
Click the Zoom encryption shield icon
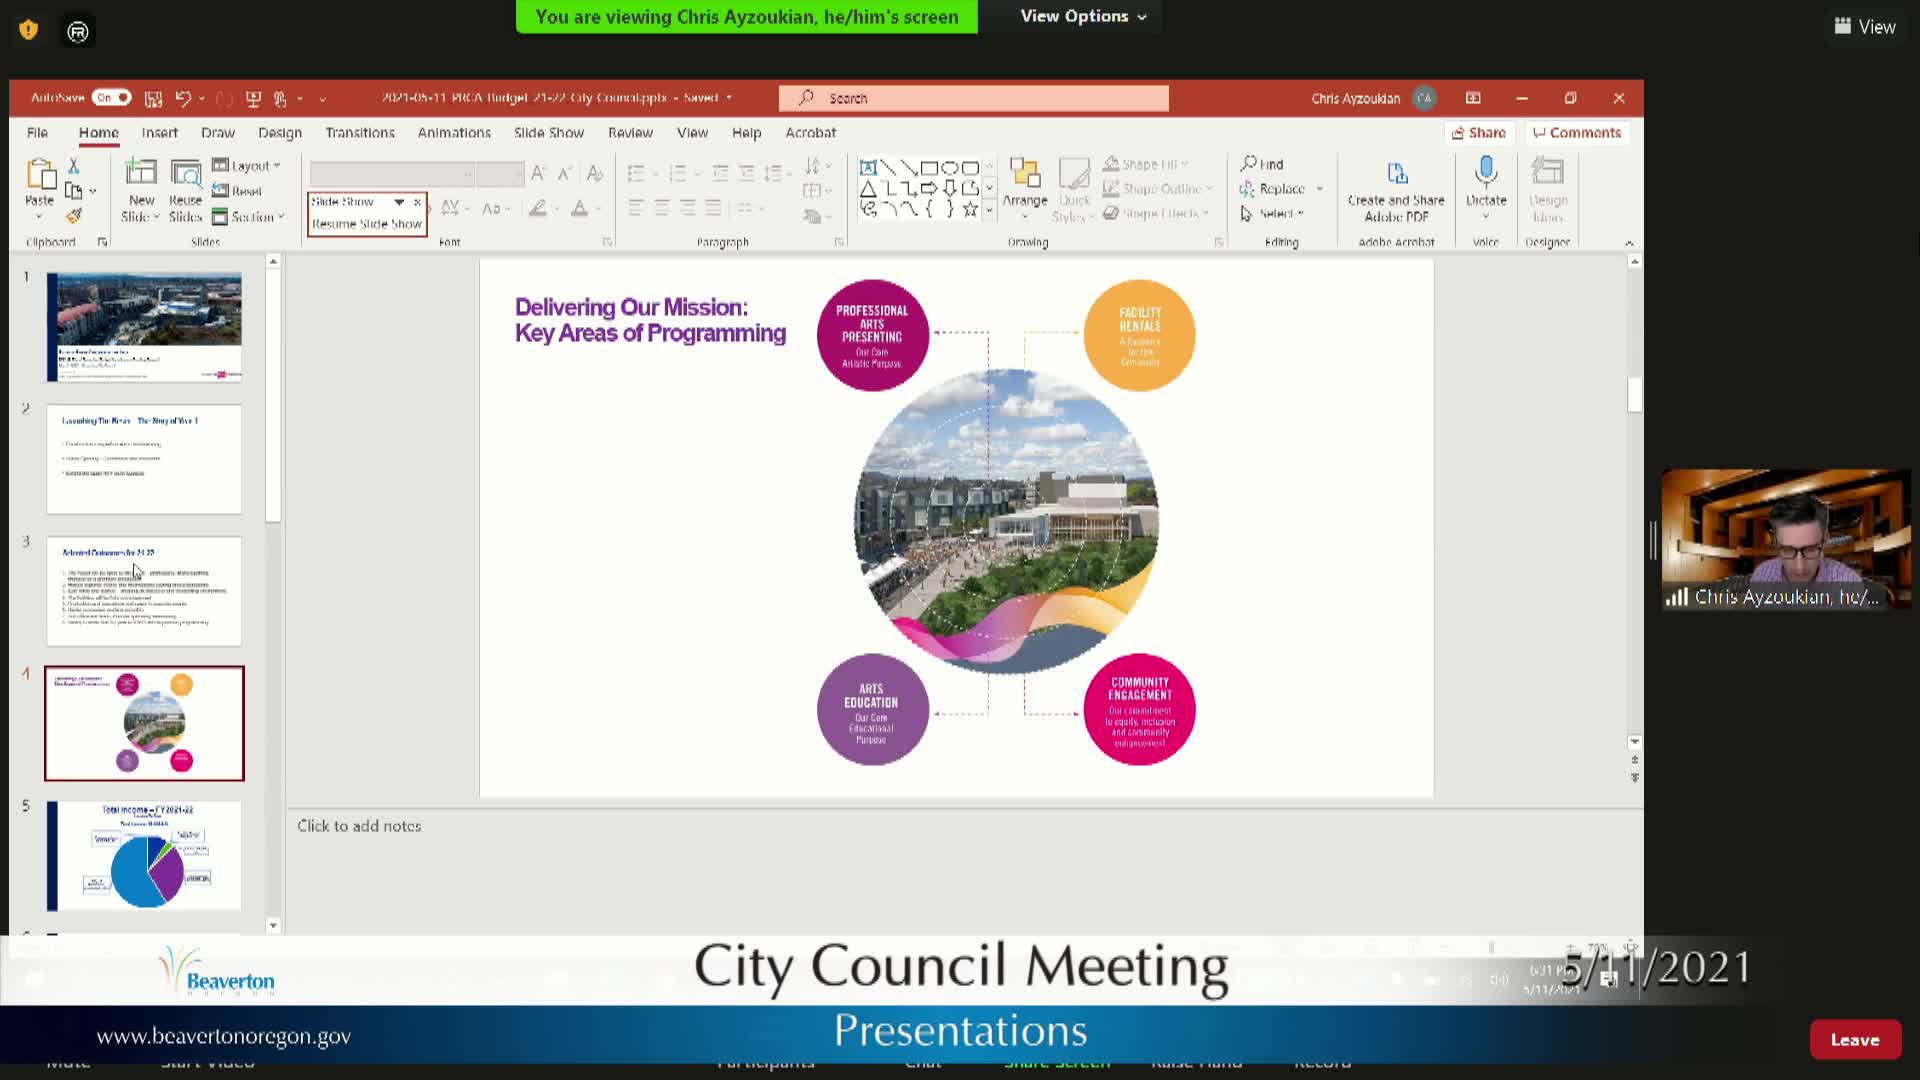tap(29, 30)
